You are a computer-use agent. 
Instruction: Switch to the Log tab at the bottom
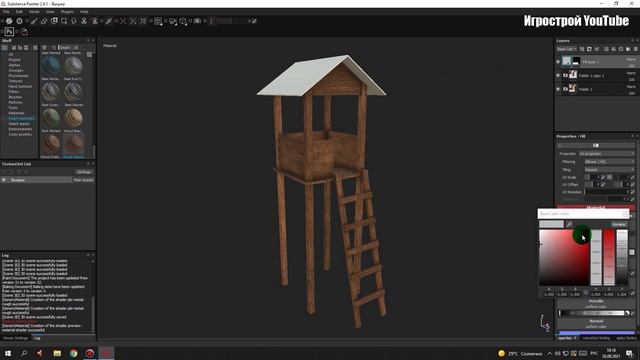37,338
